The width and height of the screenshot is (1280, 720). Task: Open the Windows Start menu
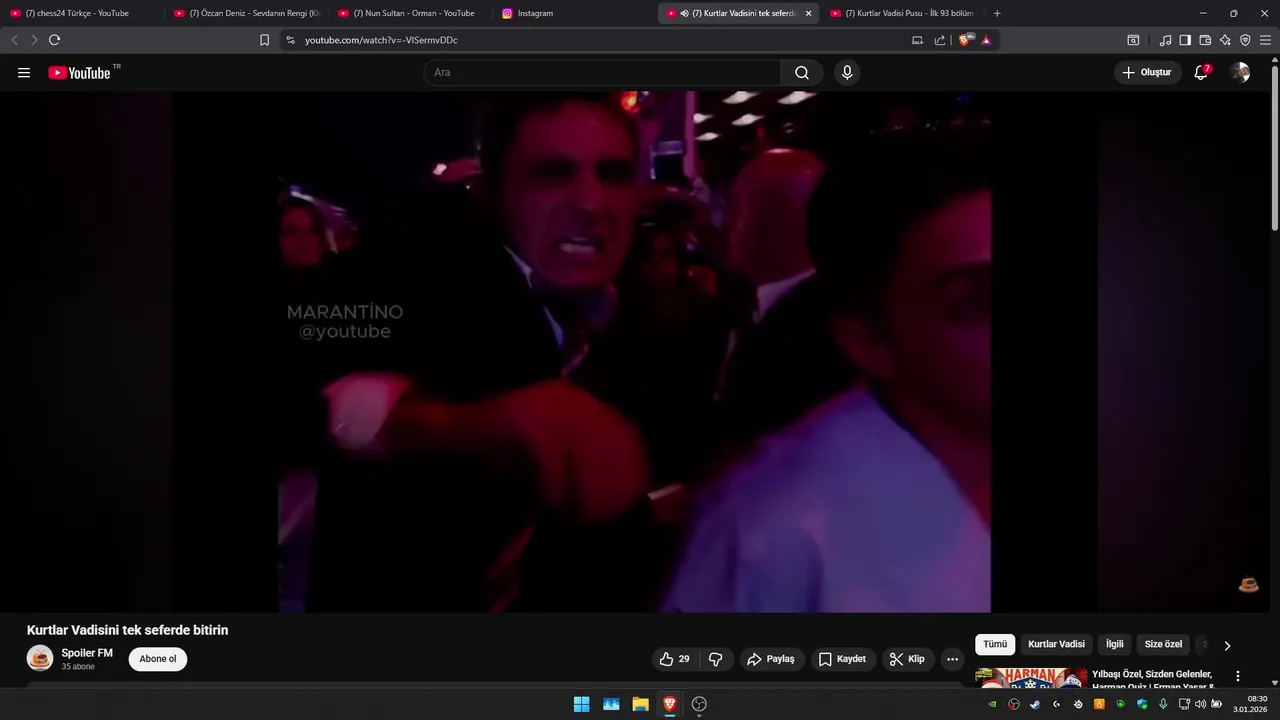[x=581, y=704]
